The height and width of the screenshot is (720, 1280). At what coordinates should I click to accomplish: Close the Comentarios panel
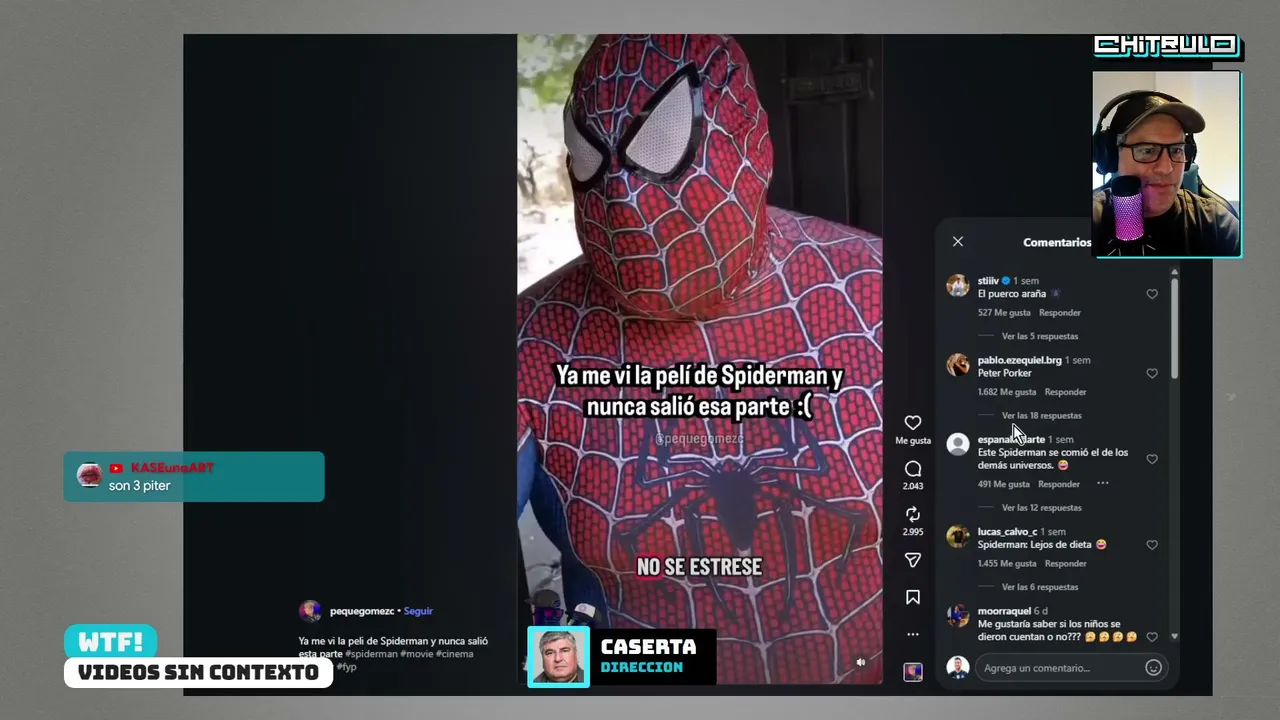tap(958, 241)
